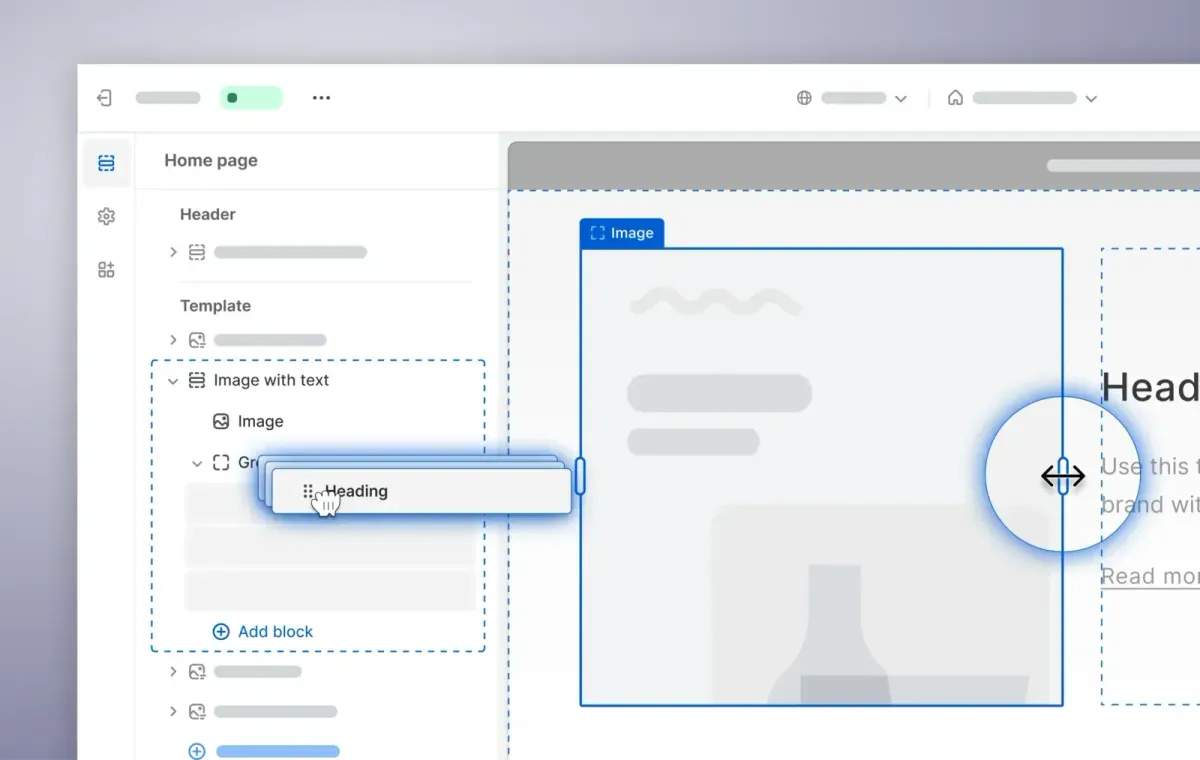
Task: Click the blue add section link at bottom
Action: pos(278,751)
